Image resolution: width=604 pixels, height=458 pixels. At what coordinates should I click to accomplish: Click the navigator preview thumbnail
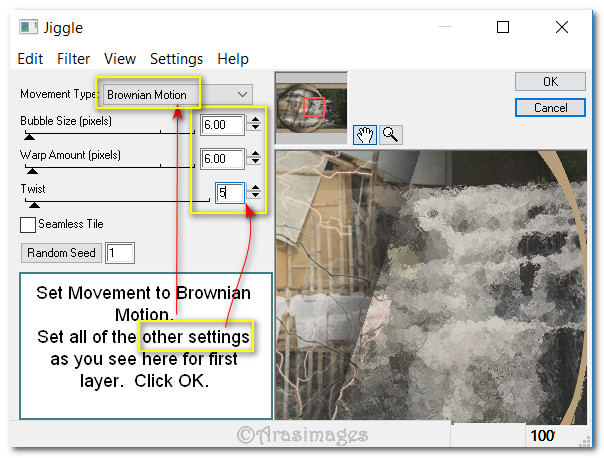tap(311, 104)
